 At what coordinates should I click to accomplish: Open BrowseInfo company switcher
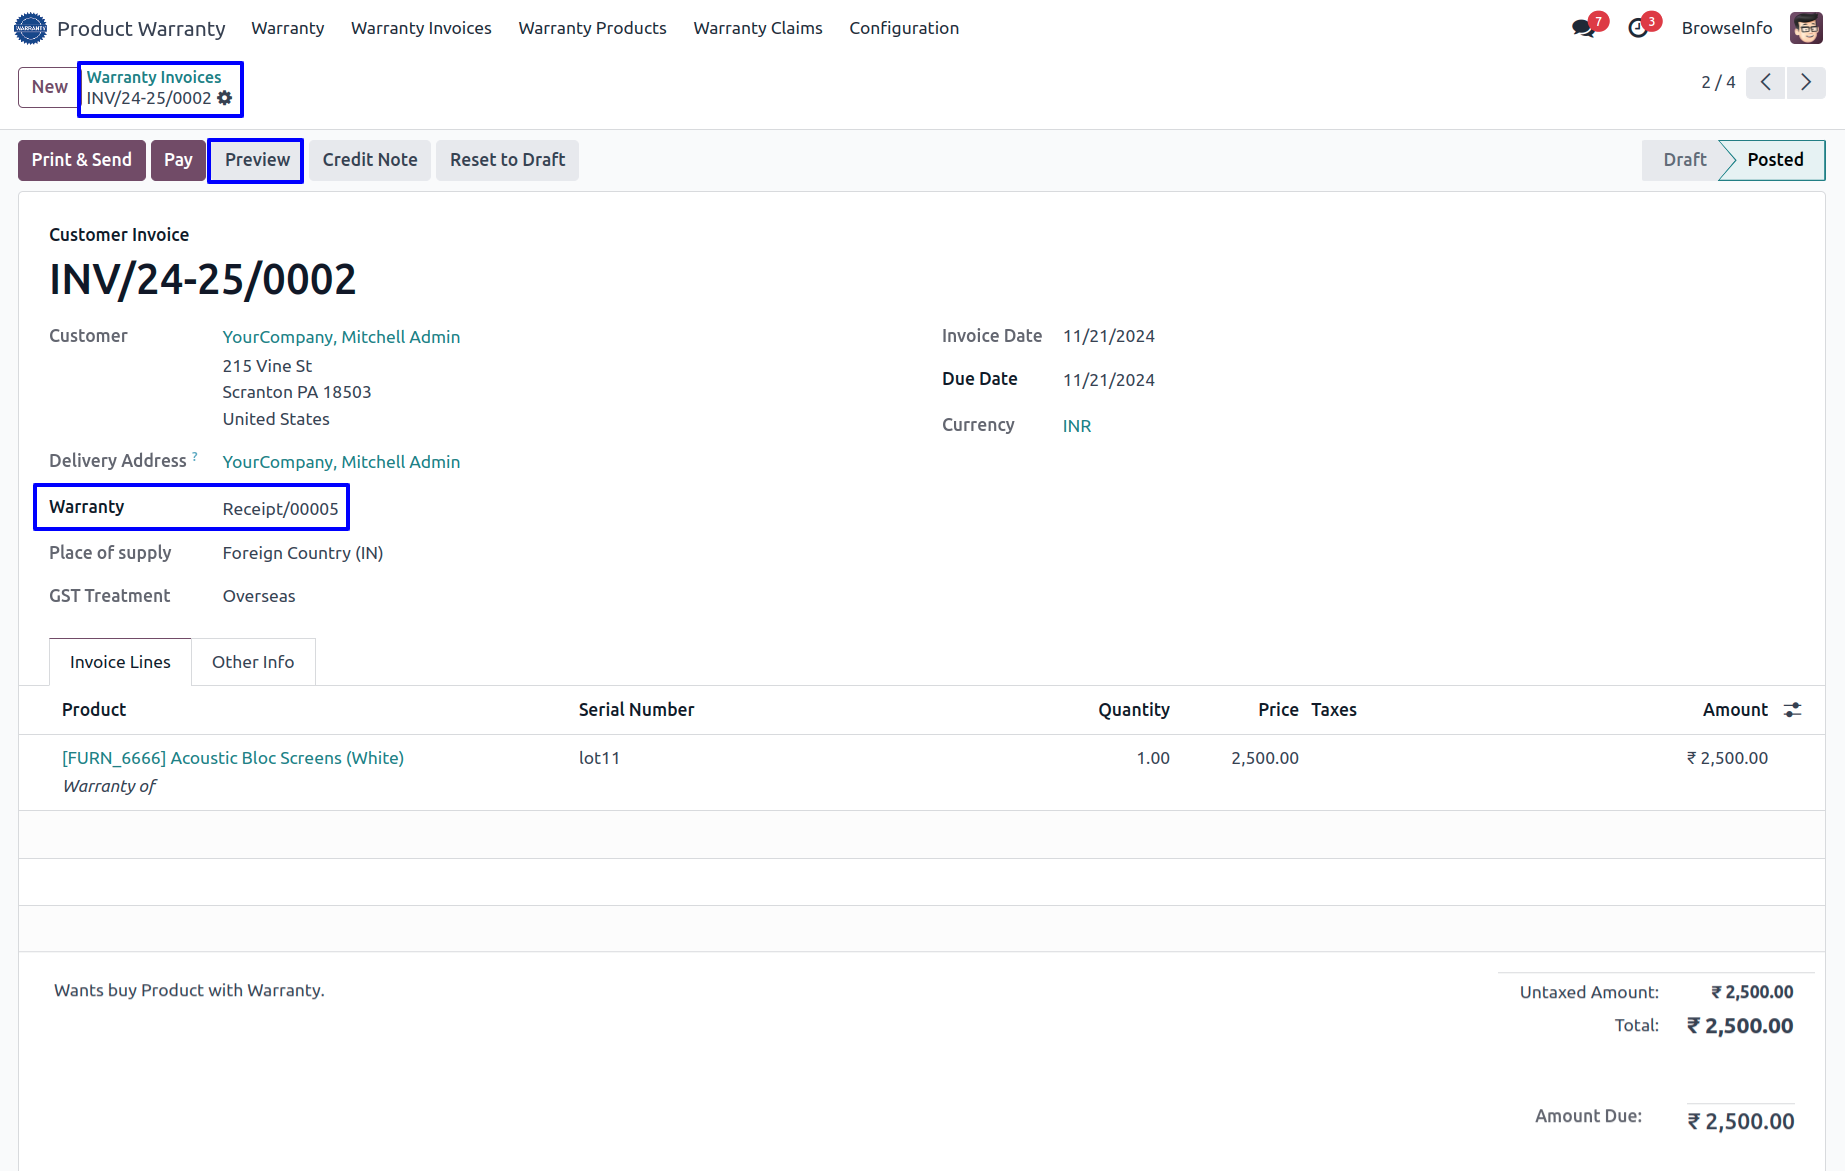coord(1726,28)
